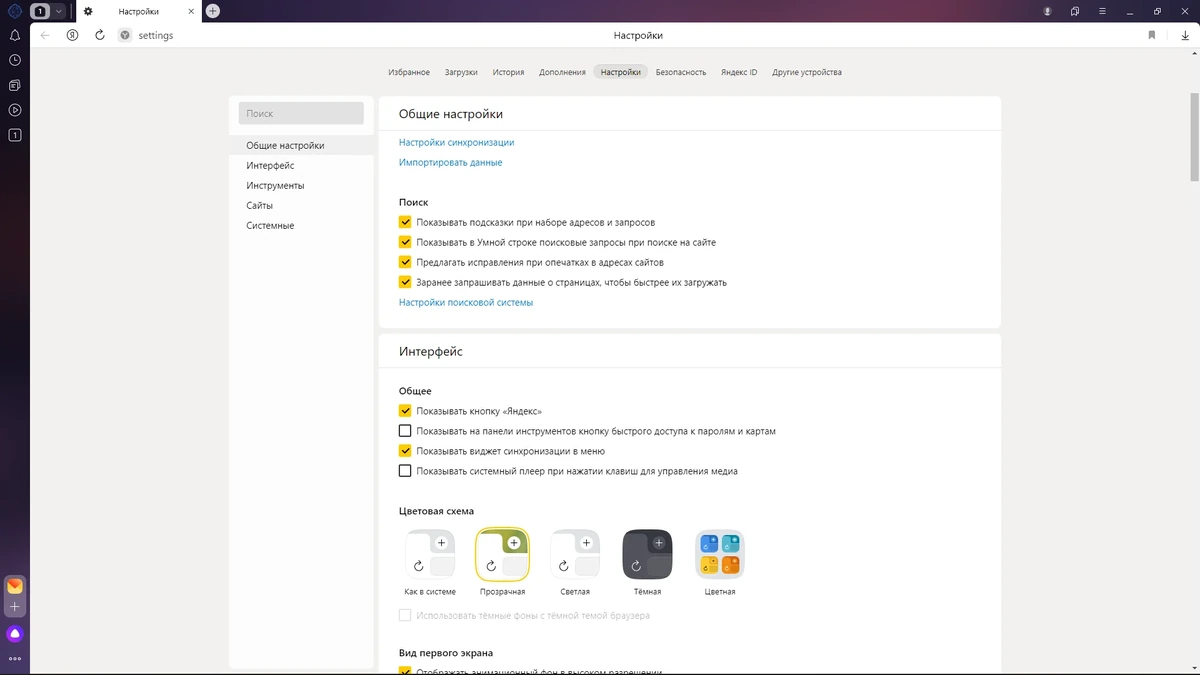1200x675 pixels.
Task: Click the site protection icon before settings
Action: tap(125, 35)
